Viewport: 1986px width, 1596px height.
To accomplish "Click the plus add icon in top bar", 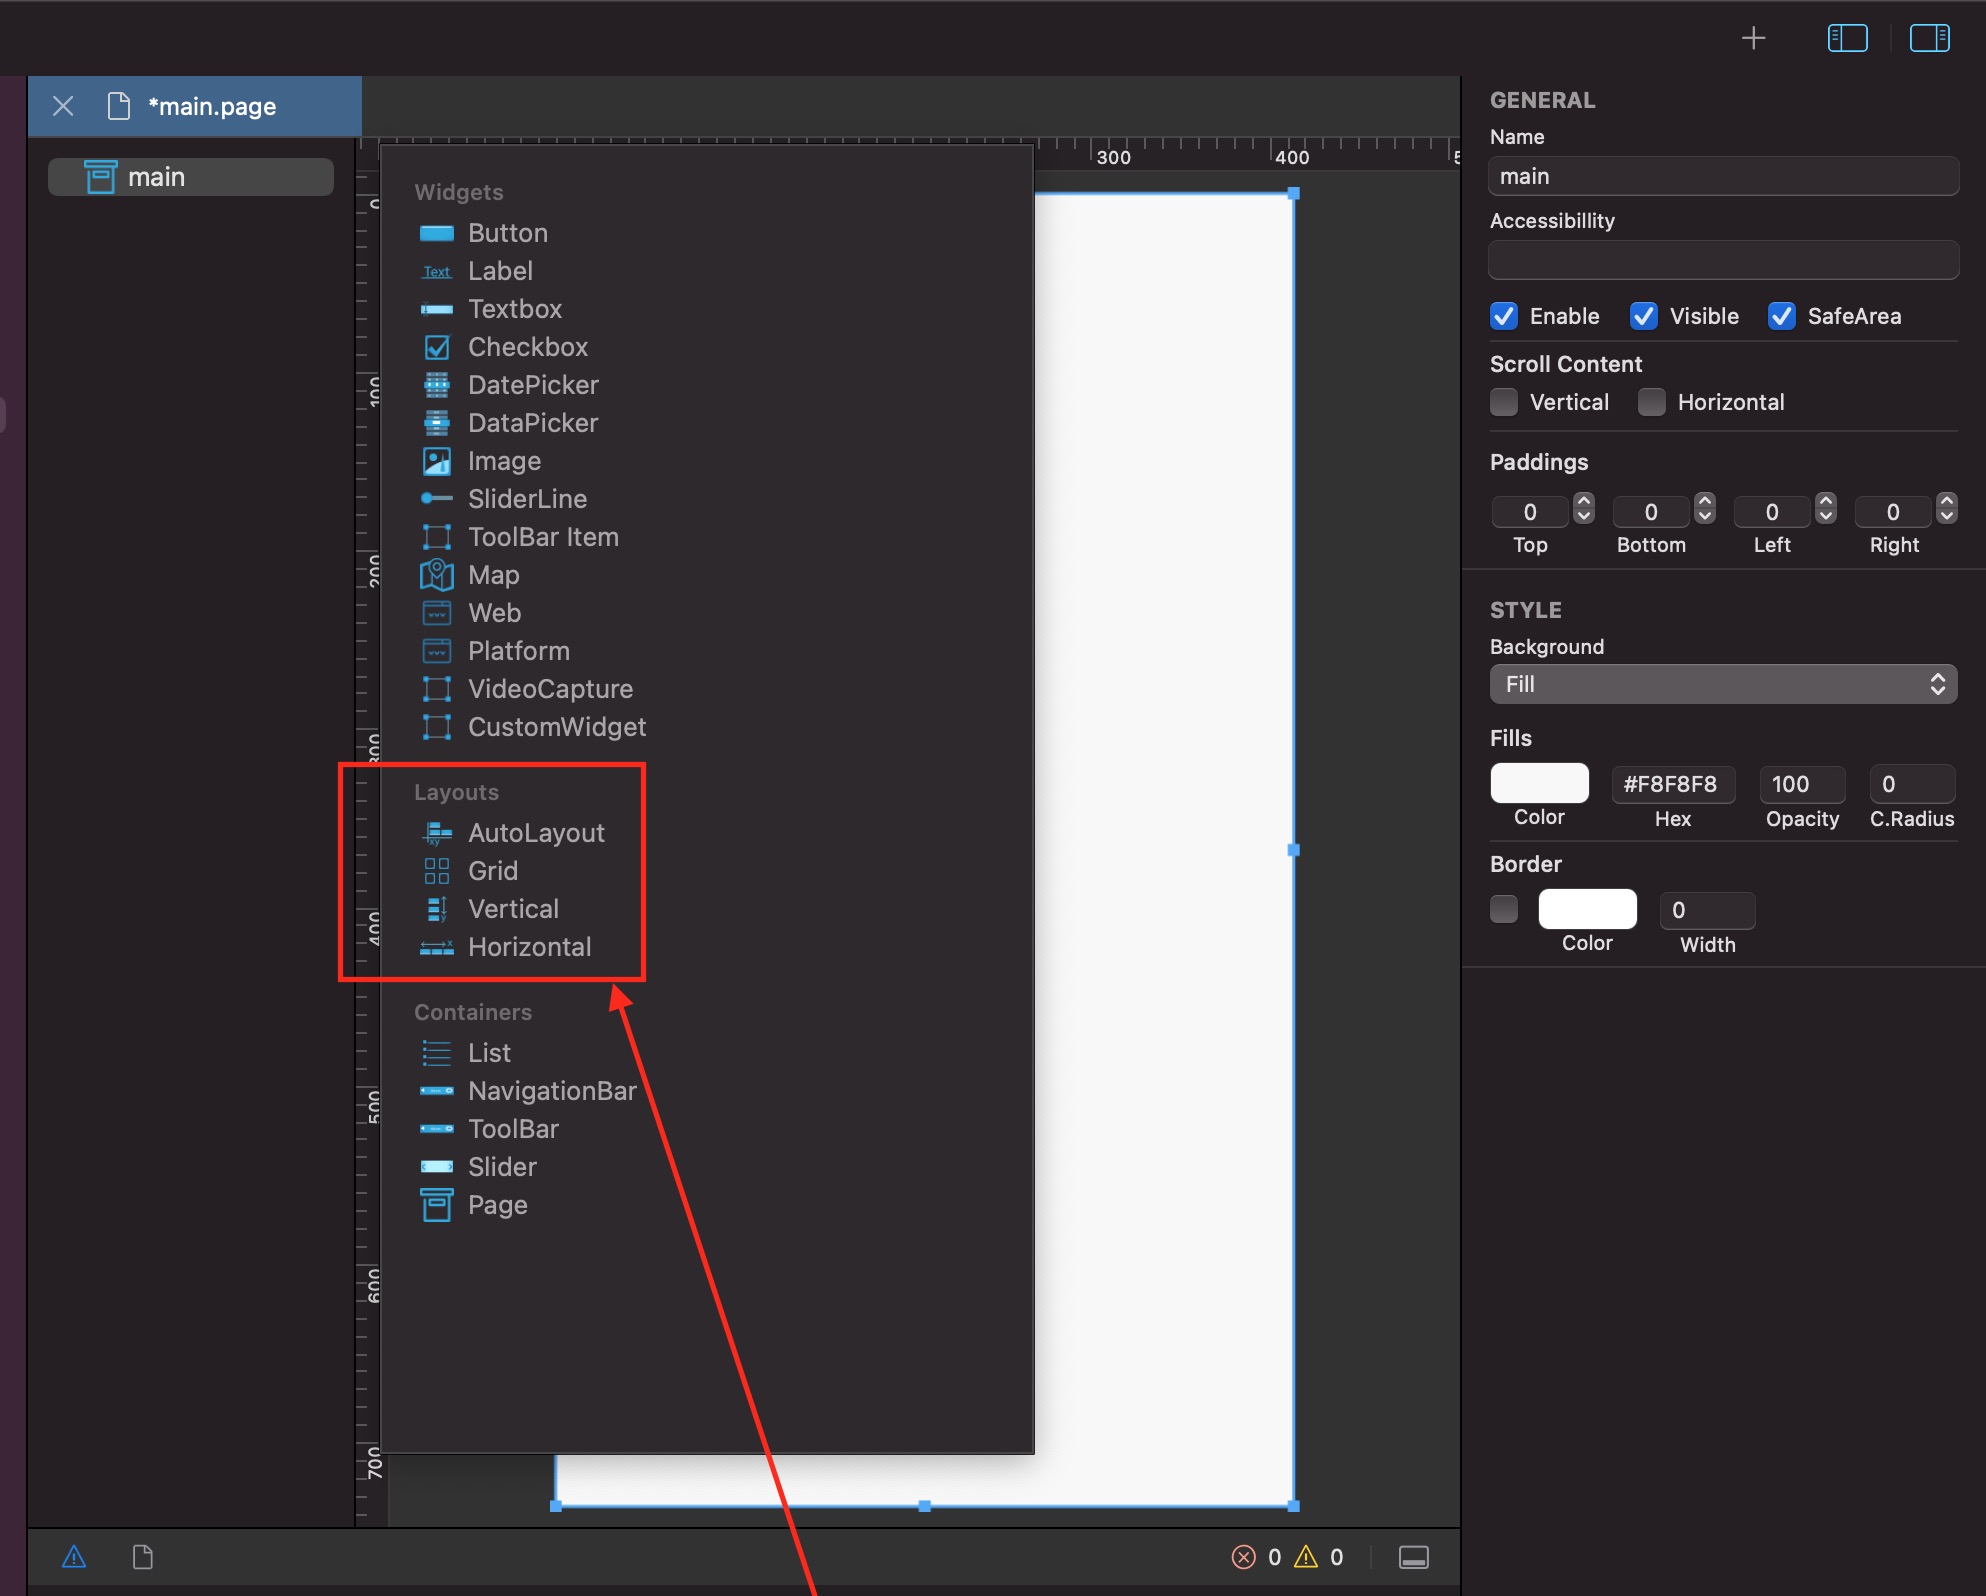I will pyautogui.click(x=1753, y=38).
